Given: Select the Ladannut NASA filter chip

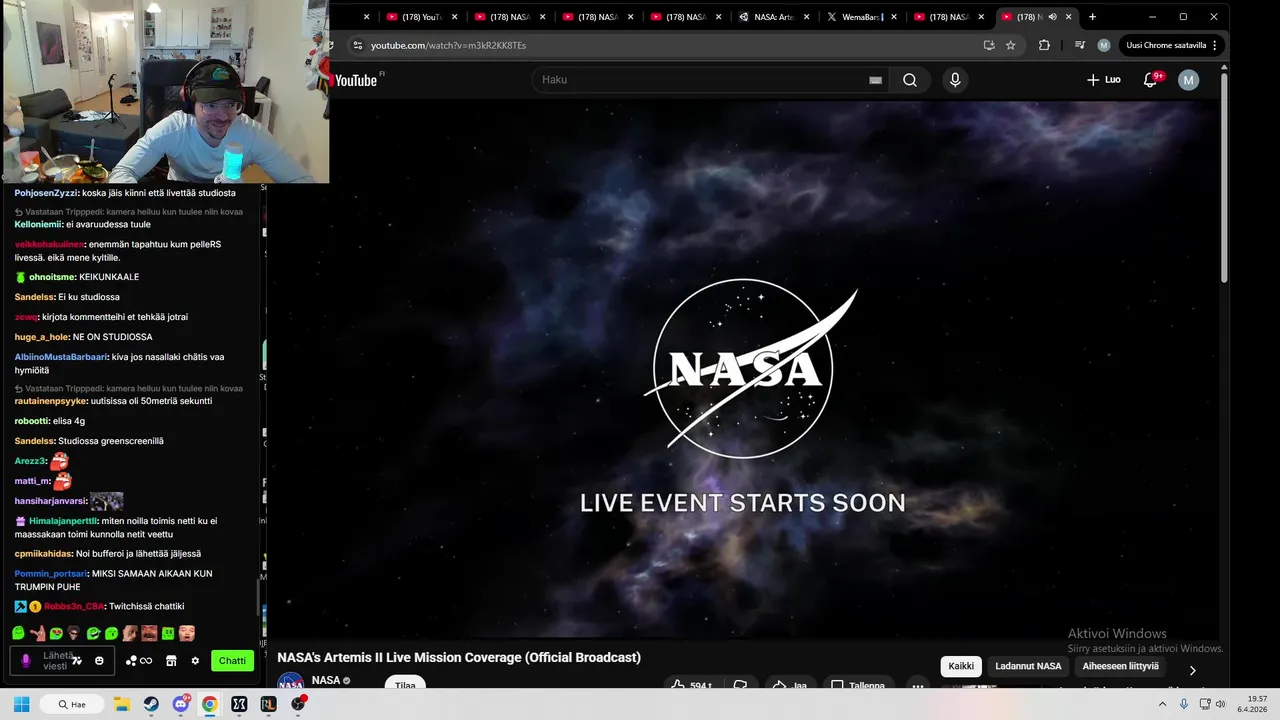Looking at the screenshot, I should click(x=1028, y=666).
